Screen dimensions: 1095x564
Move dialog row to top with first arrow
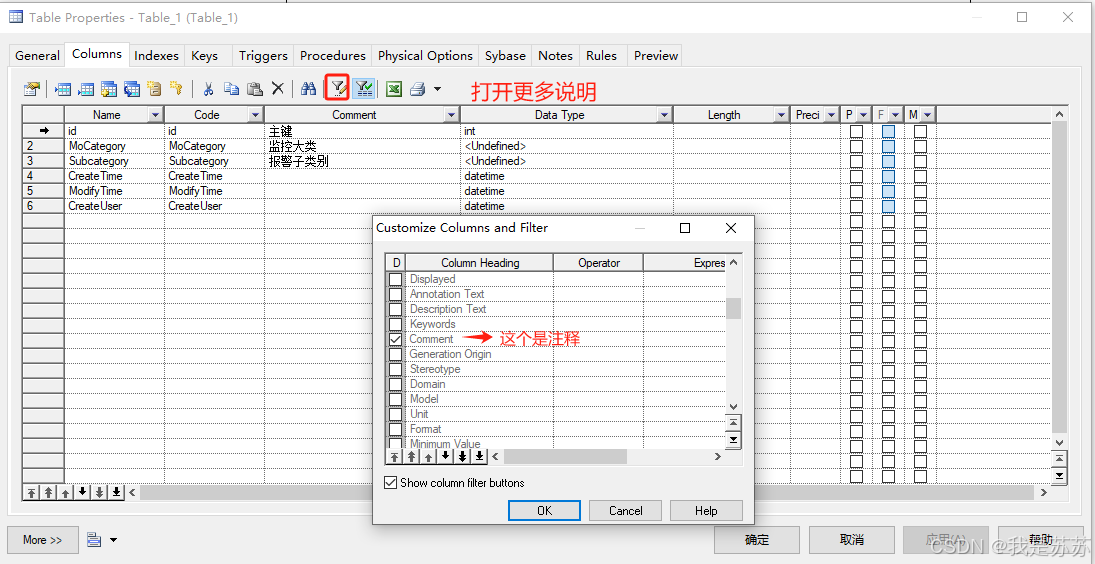pos(395,457)
